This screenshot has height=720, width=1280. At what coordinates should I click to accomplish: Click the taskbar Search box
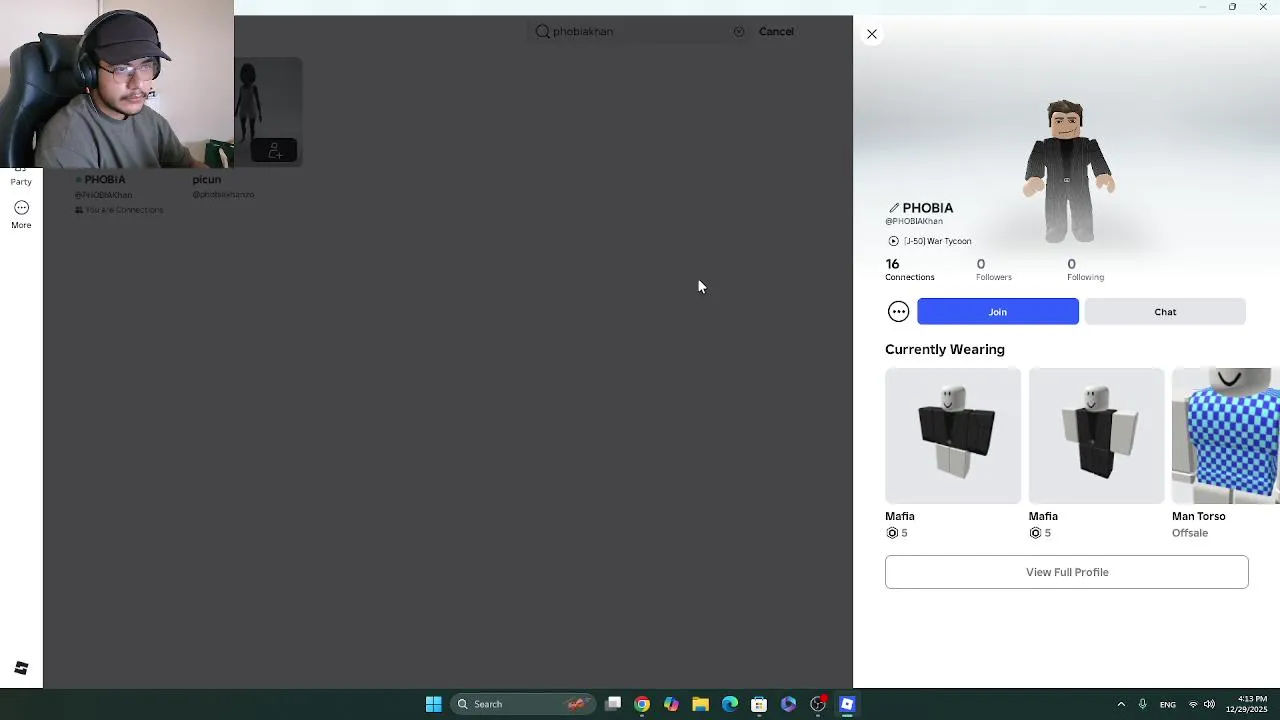[x=523, y=704]
